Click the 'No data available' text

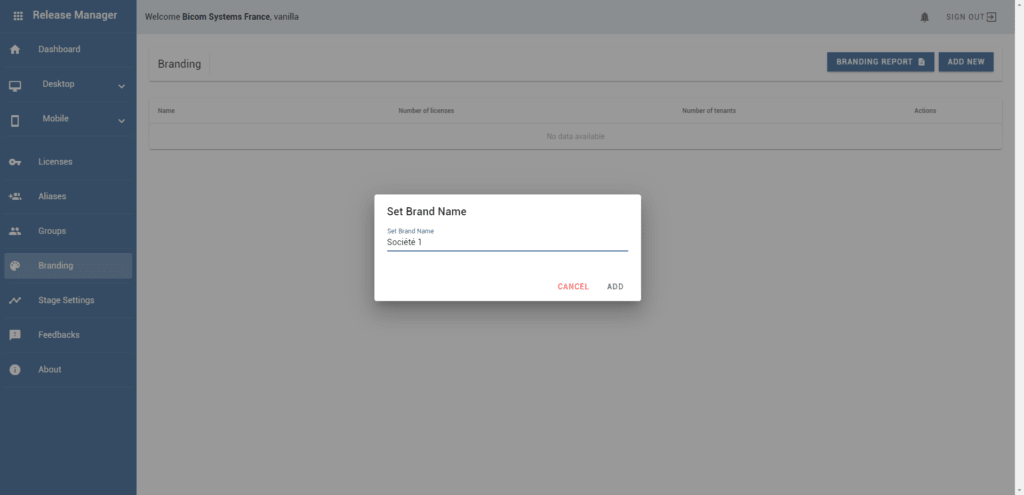pos(575,136)
